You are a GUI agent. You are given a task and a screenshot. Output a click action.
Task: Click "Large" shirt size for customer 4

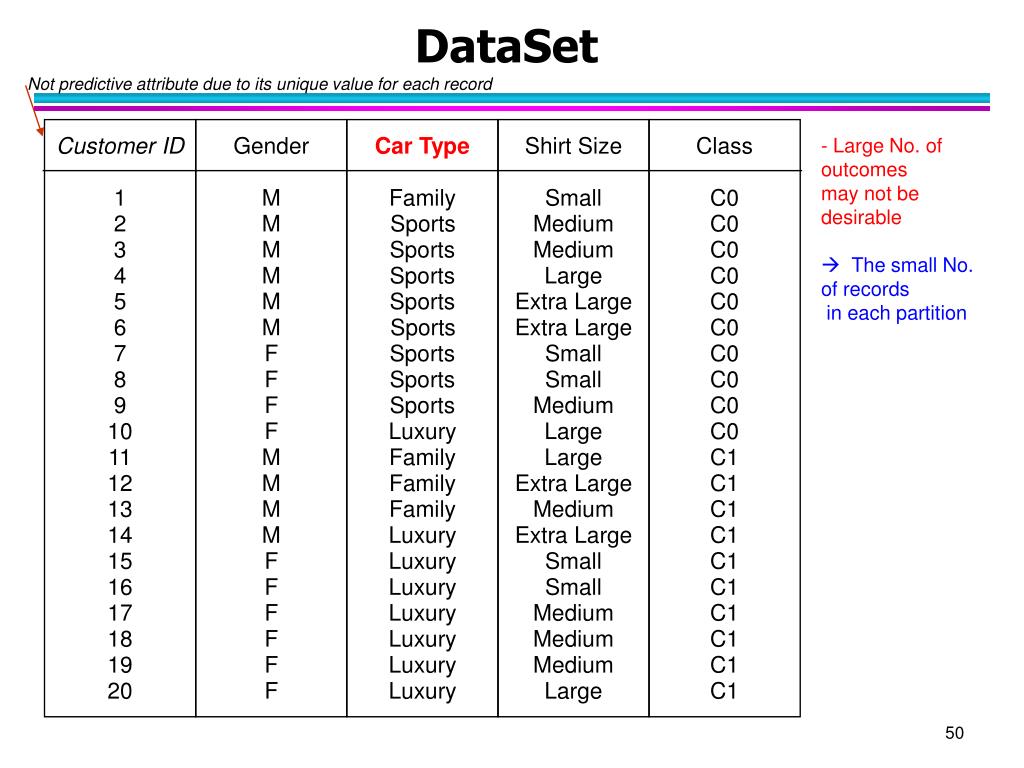tap(573, 277)
